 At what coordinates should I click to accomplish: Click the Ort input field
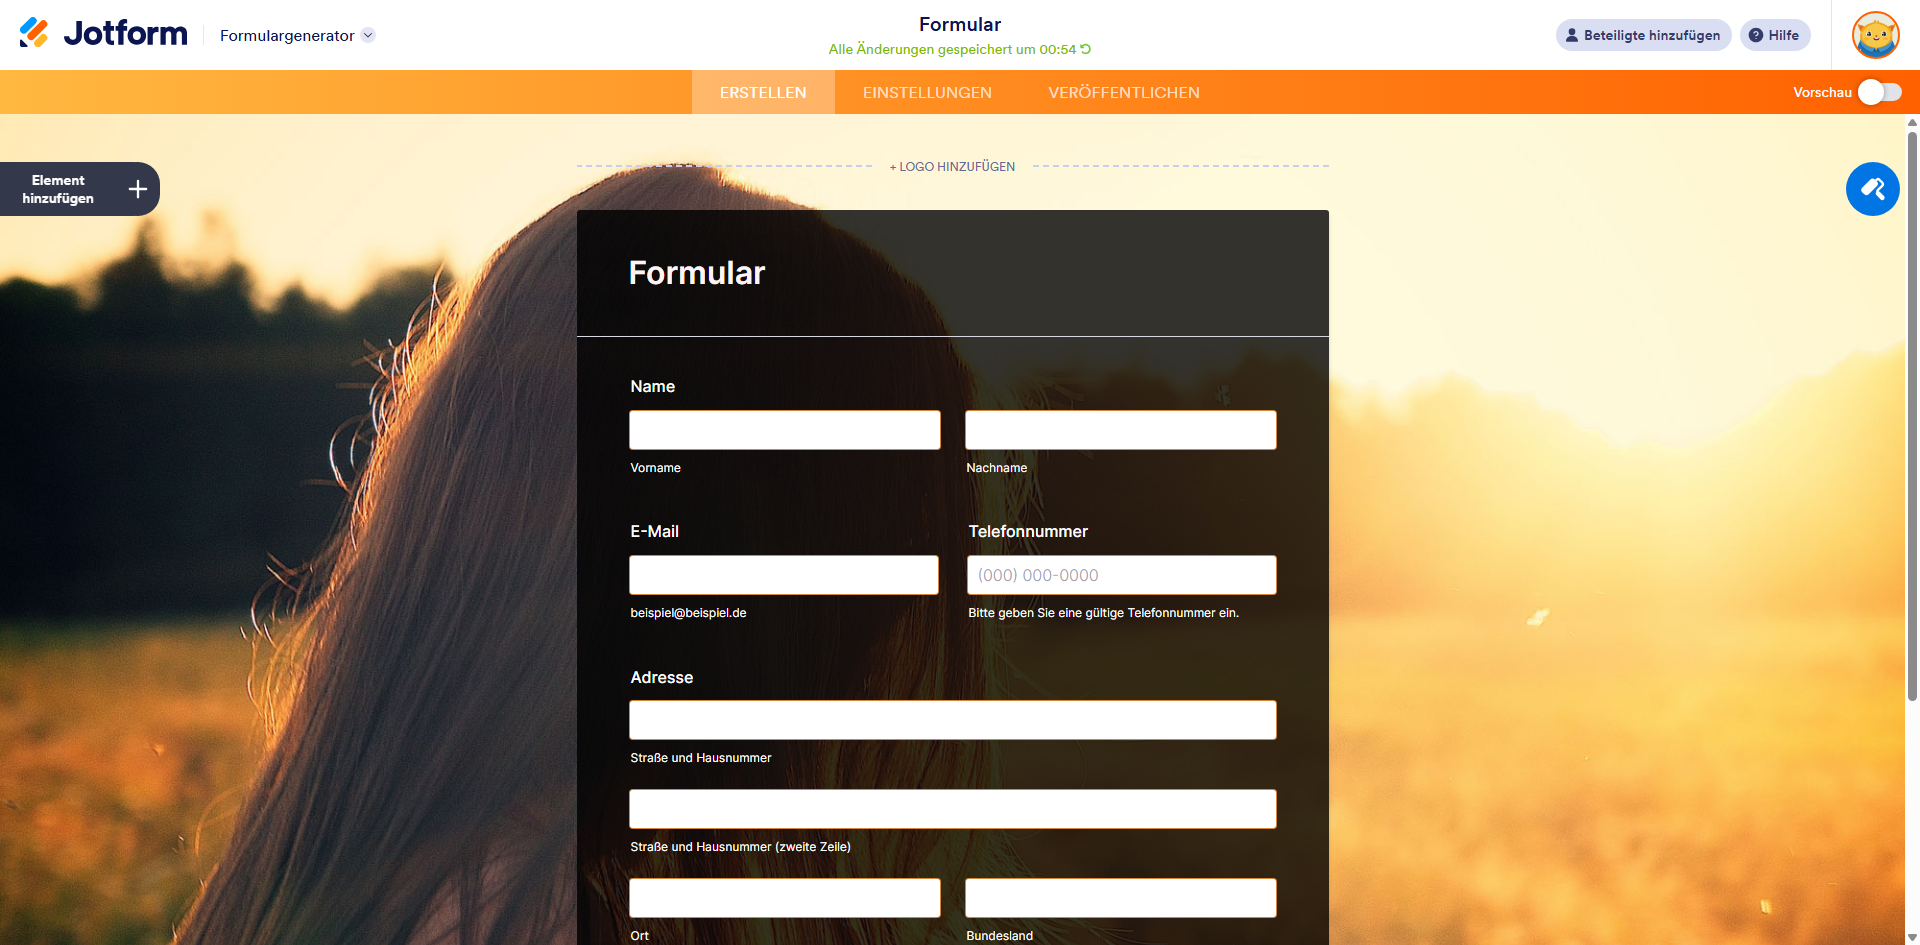785,898
